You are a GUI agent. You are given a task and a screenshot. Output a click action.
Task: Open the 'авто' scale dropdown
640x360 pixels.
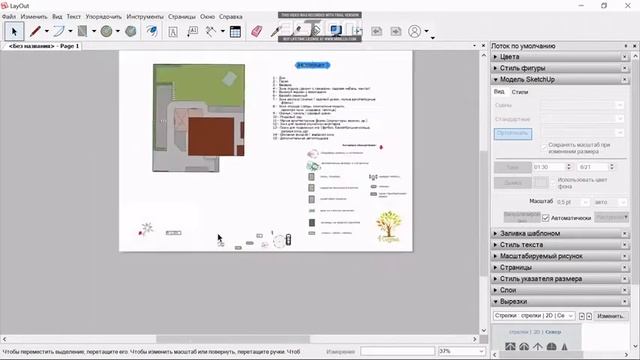[610, 202]
